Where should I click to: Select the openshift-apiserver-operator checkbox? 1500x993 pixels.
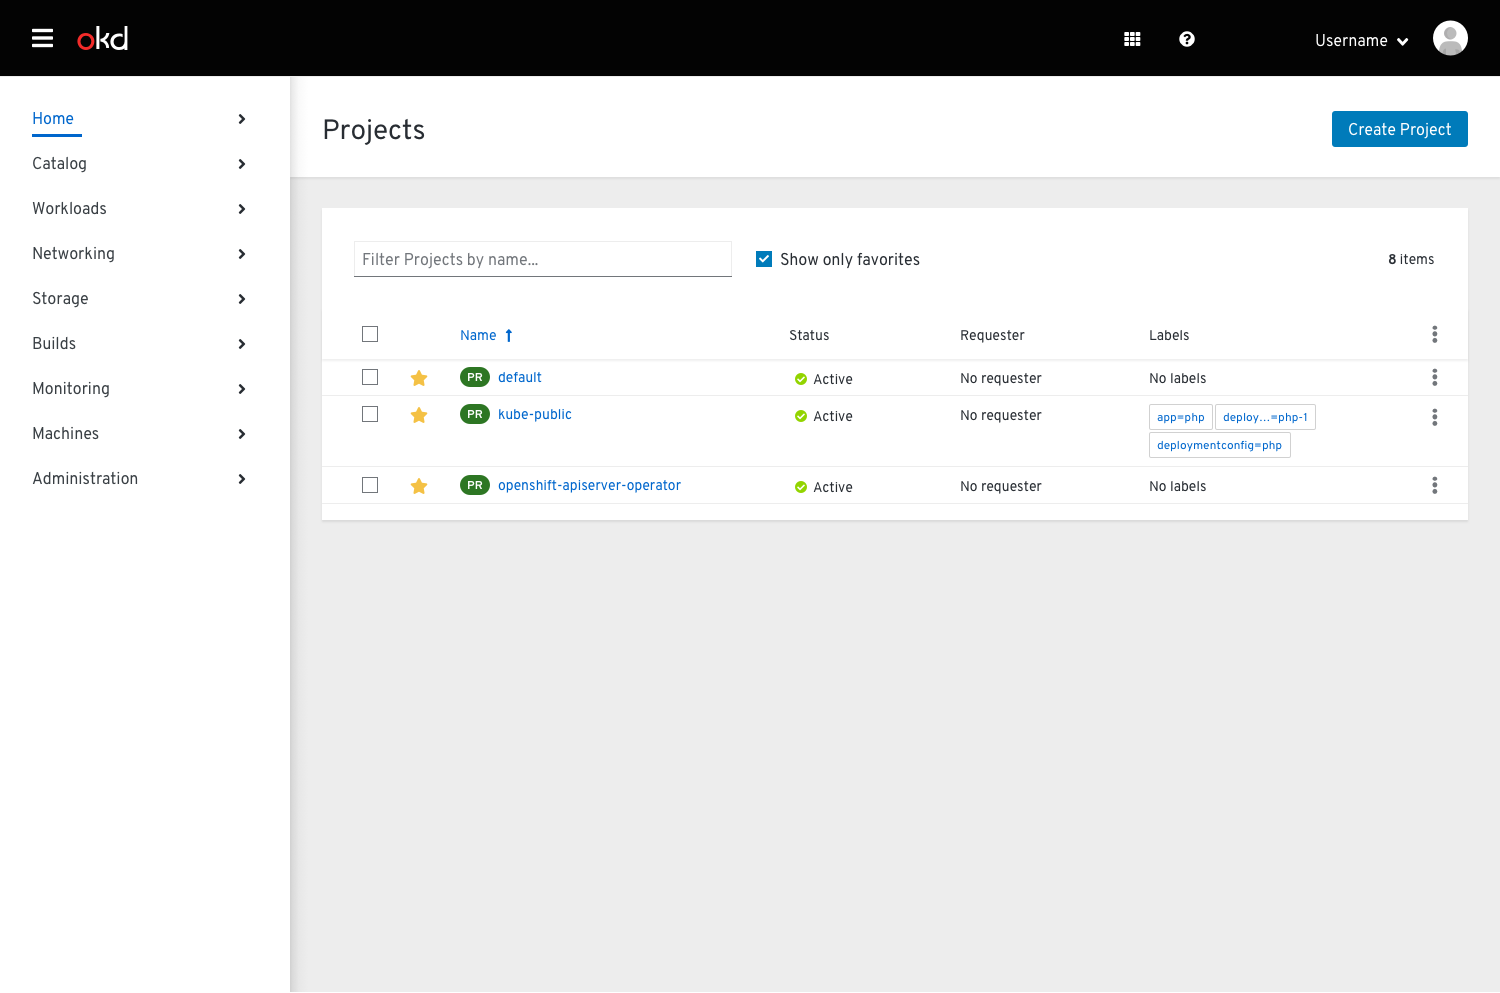(370, 485)
